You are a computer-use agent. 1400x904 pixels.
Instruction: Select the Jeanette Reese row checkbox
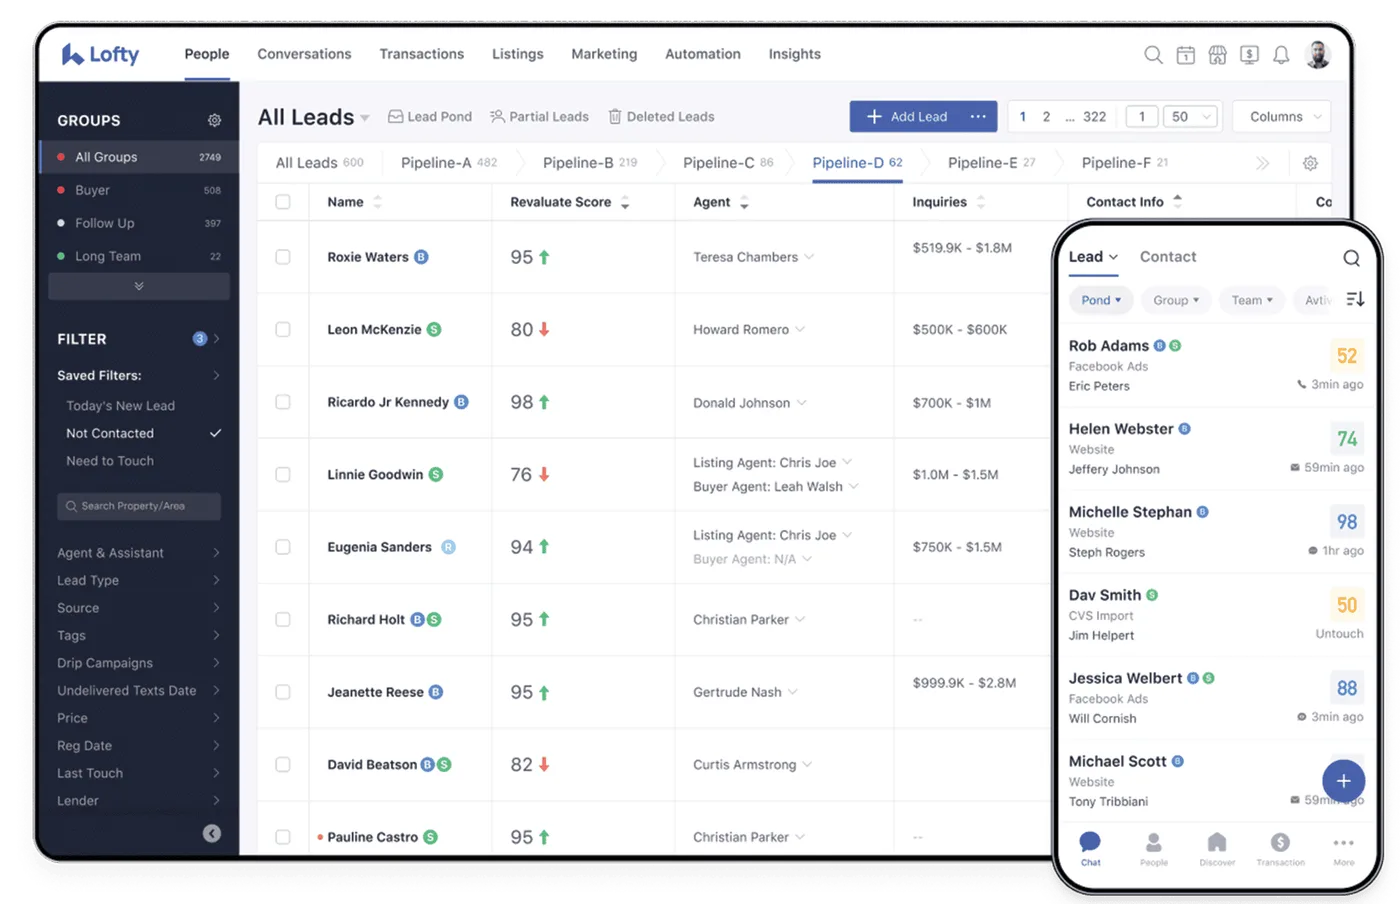(x=283, y=692)
